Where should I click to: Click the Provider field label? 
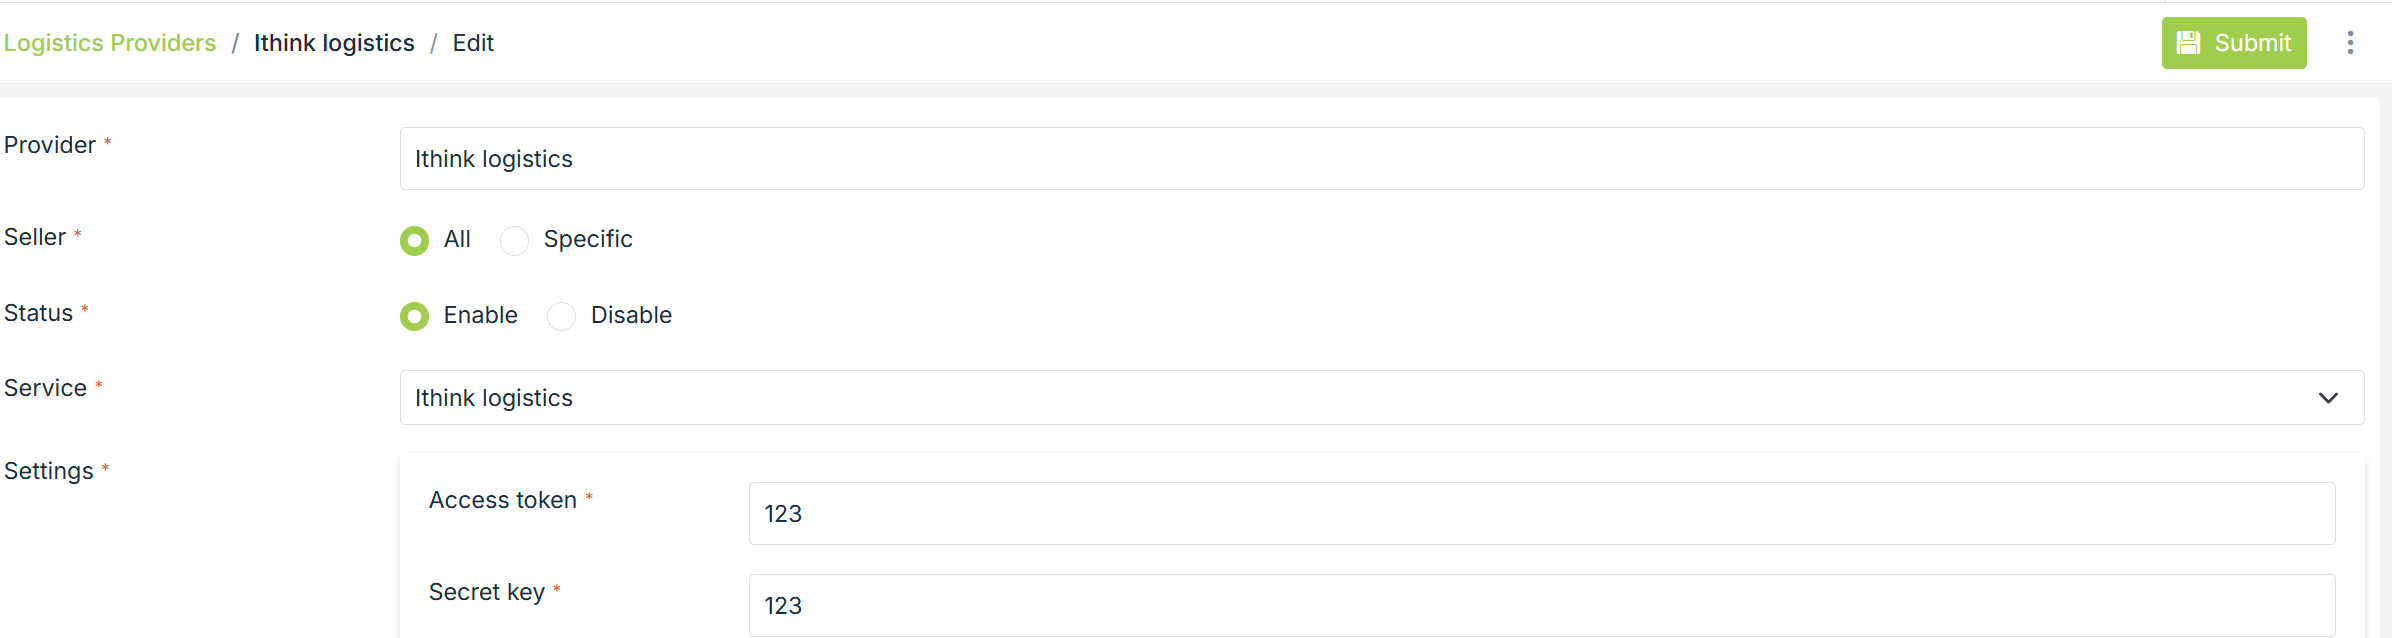(50, 145)
